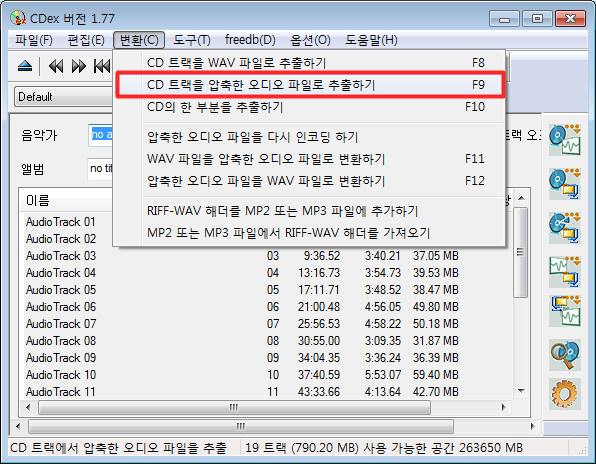Viewport: 596px width, 464px height.
Task: Click the extract CD to WAV sidebar icon
Action: point(565,140)
